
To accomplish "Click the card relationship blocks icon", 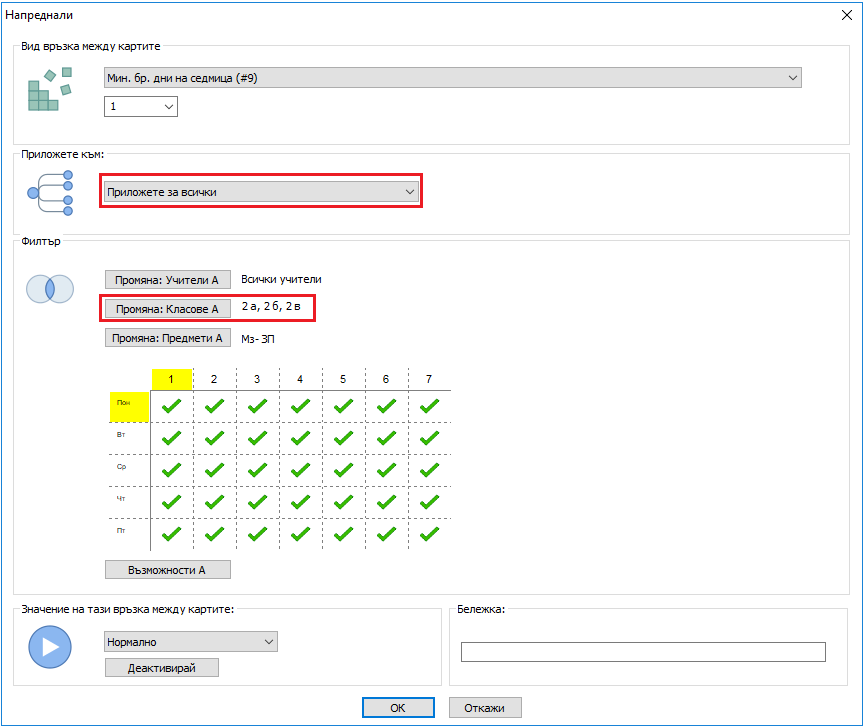I will (49, 89).
